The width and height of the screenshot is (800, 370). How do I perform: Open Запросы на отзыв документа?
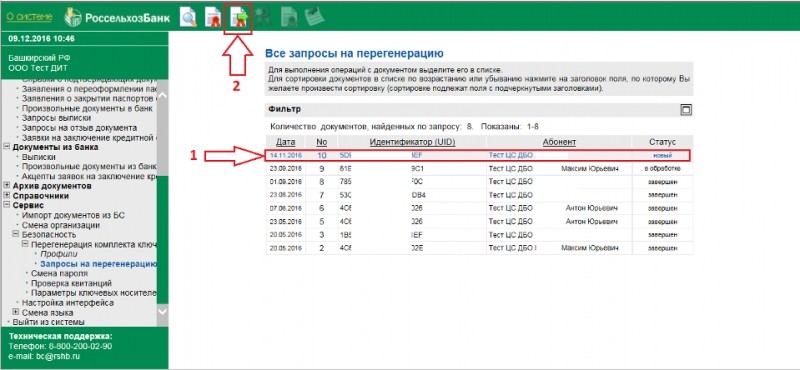pyautogui.click(x=79, y=128)
